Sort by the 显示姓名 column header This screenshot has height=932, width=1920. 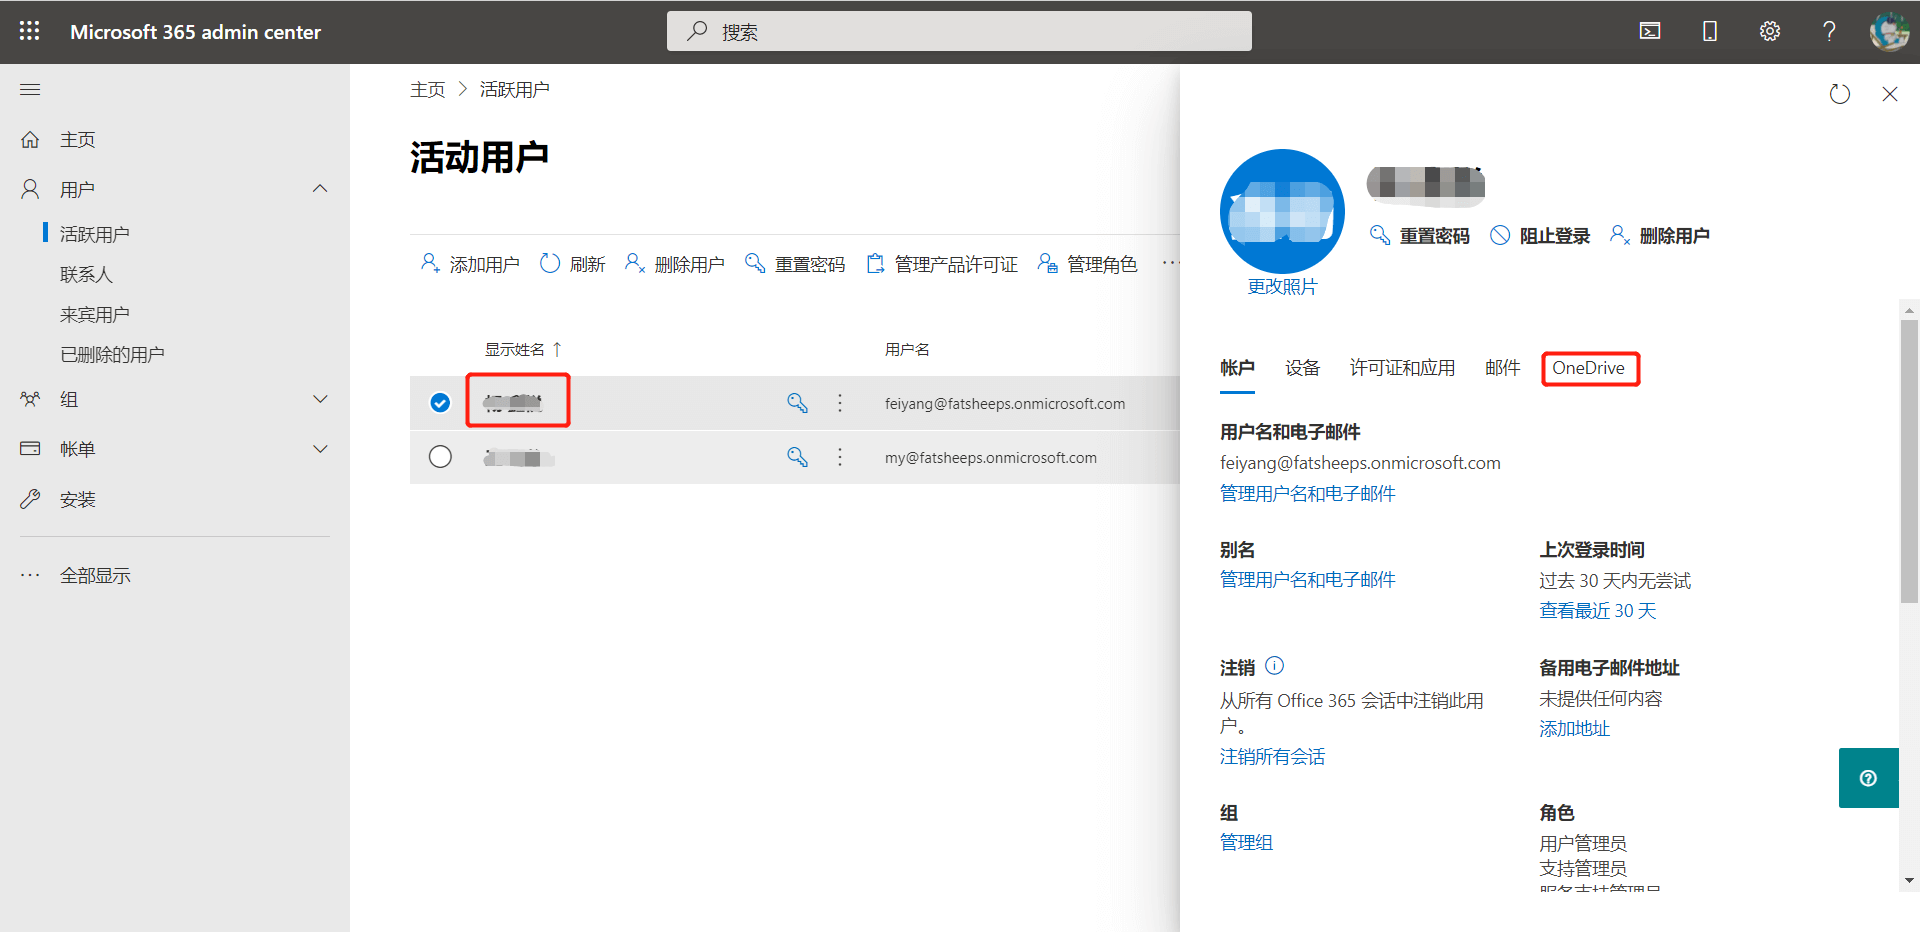pos(523,349)
